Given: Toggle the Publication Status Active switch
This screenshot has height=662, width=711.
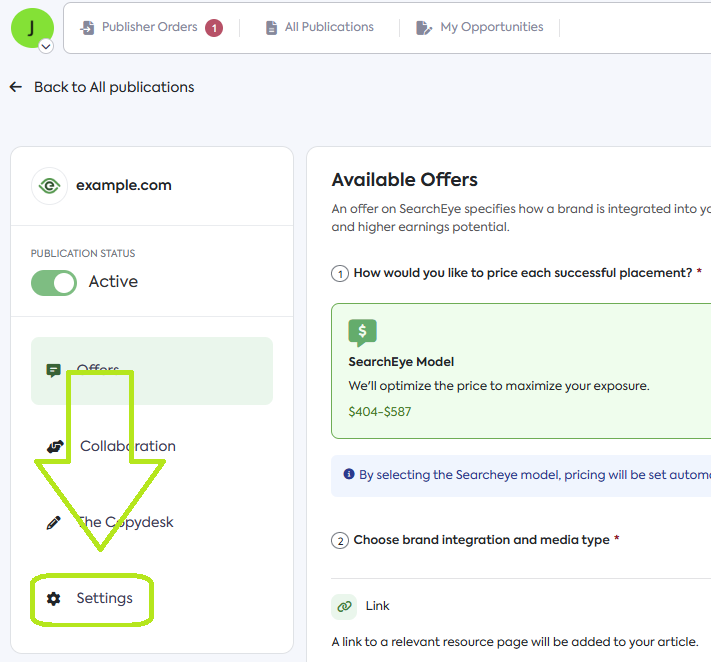Looking at the screenshot, I should [54, 282].
